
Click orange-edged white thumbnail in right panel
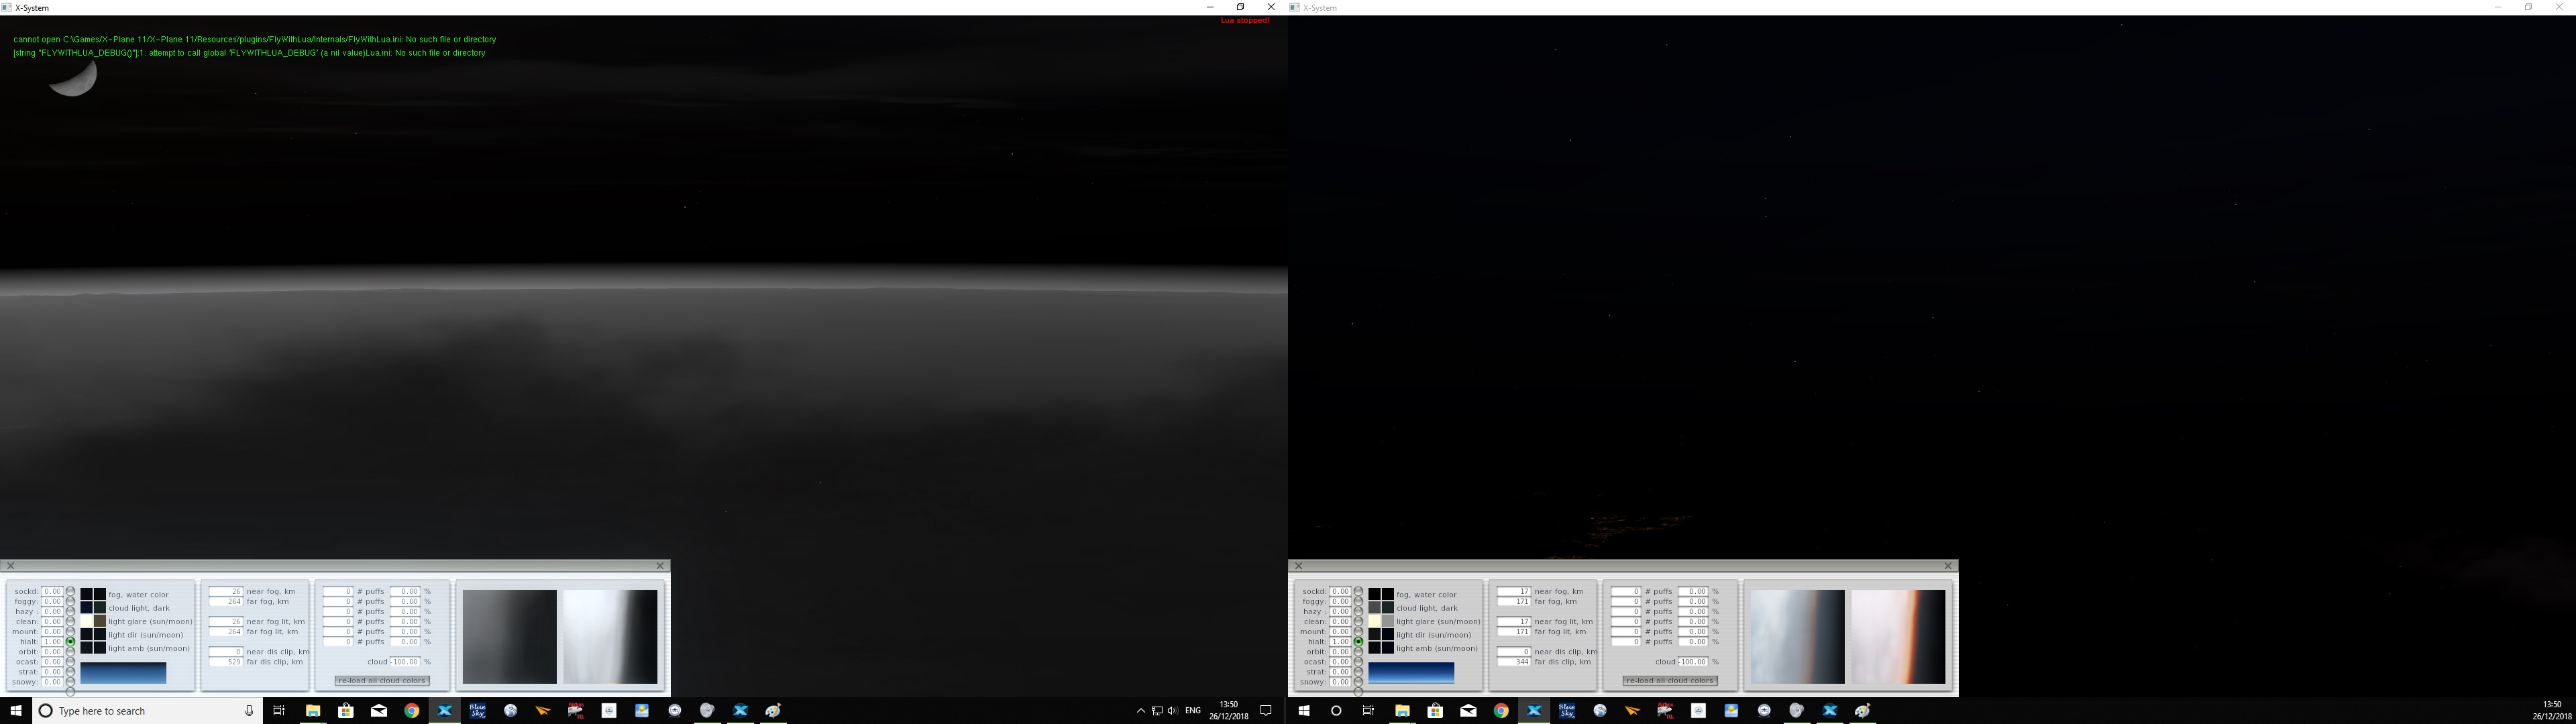coord(1898,636)
